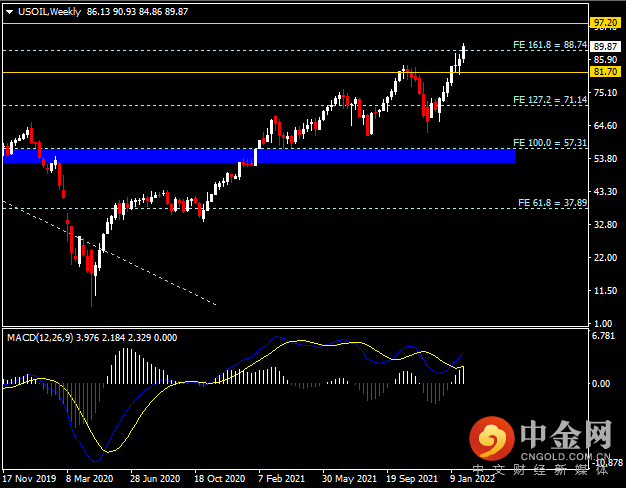Select the FE 61.8 = 37.89 Fibonacci label
Image resolution: width=626 pixels, height=488 pixels.
(553, 203)
